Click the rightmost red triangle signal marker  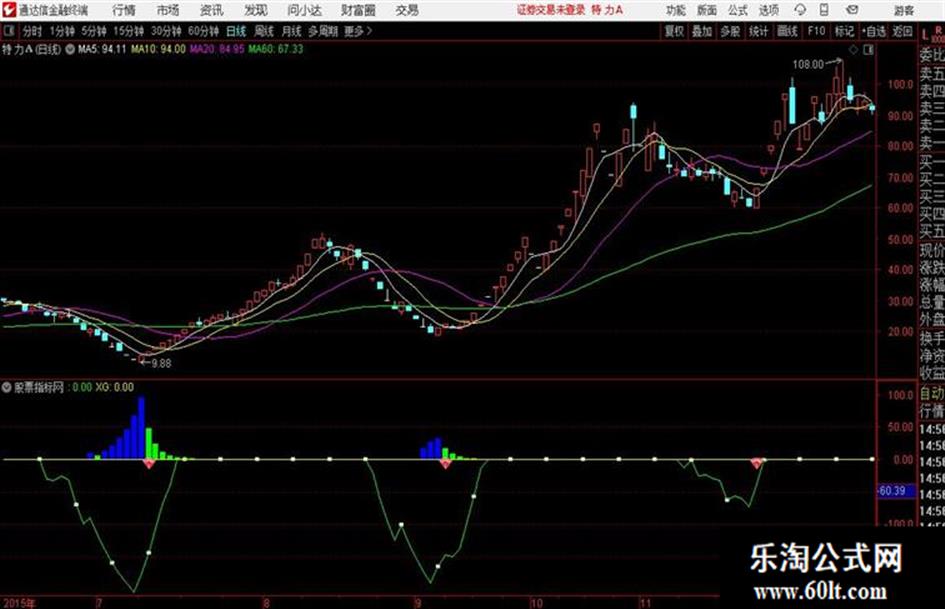756,463
